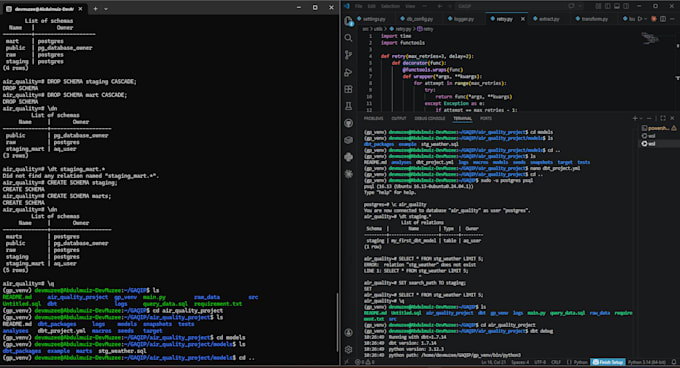Image resolution: width=680 pixels, height=368 pixels.
Task: Click the CRLF end-of-line status item
Action: click(556, 362)
